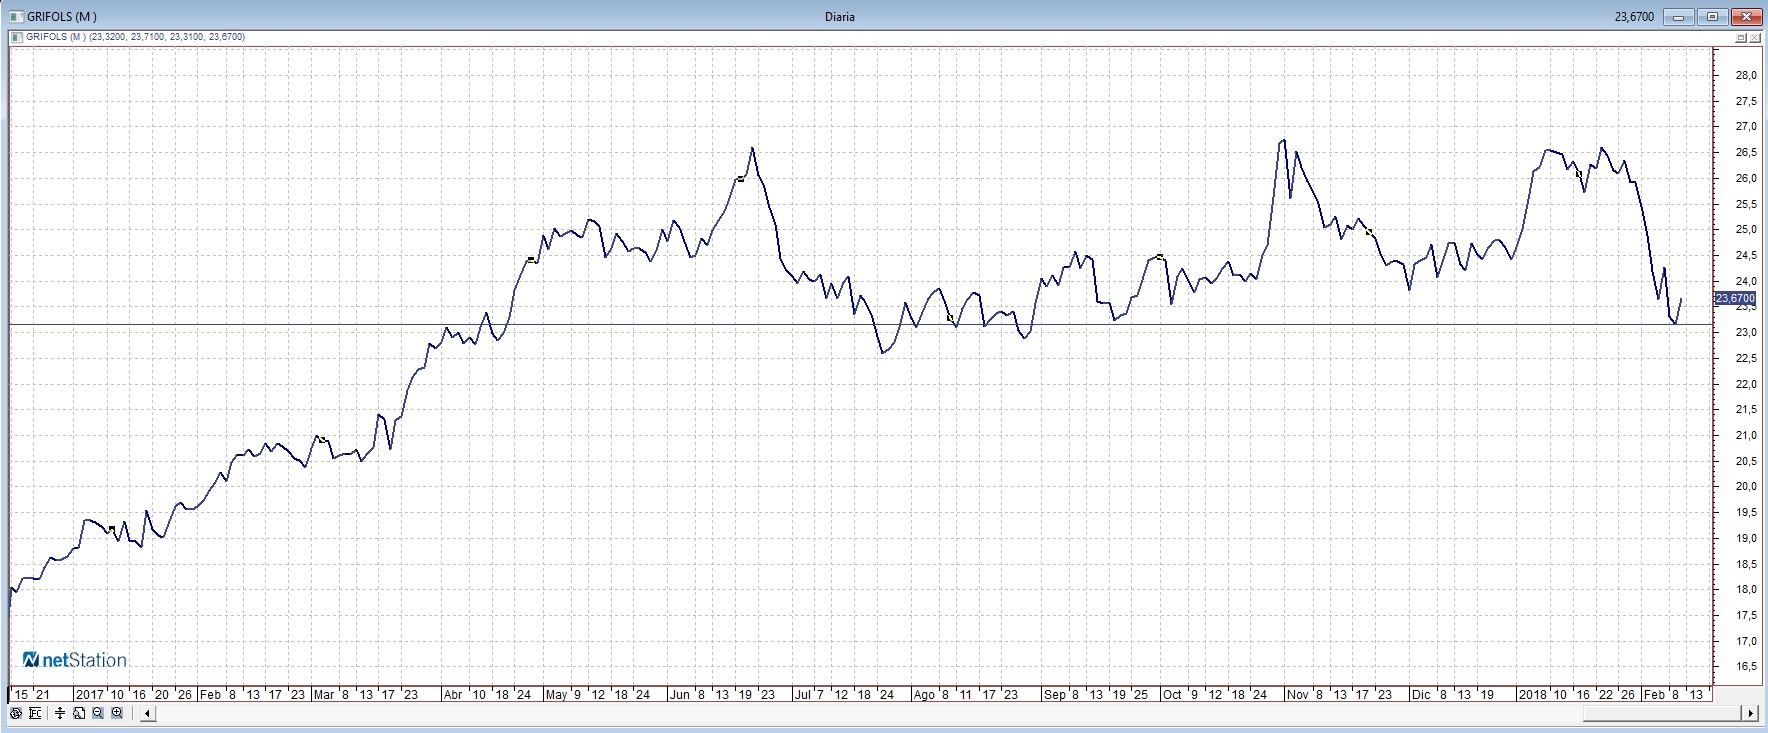This screenshot has width=1768, height=733.
Task: Click the Jul label on date axis
Action: [x=803, y=694]
